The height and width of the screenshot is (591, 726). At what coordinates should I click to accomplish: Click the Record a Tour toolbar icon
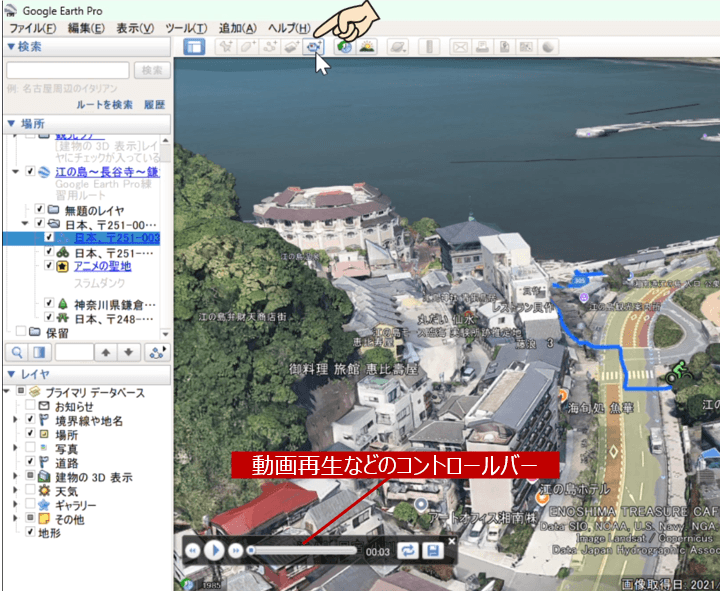(x=316, y=47)
